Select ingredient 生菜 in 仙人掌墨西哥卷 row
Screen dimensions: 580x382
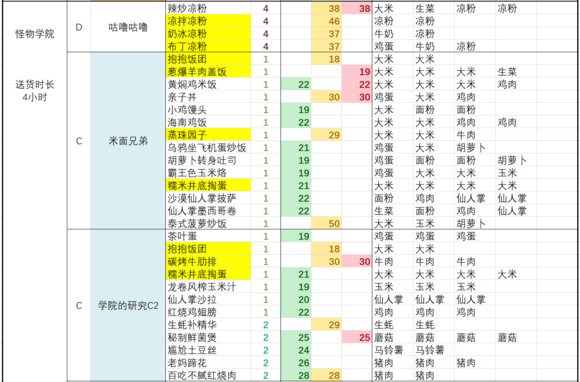pos(384,211)
